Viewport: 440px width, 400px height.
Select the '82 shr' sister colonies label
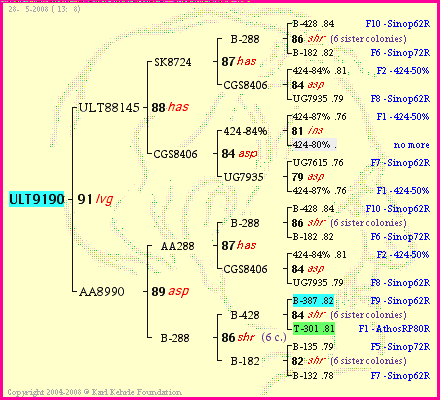click(349, 361)
